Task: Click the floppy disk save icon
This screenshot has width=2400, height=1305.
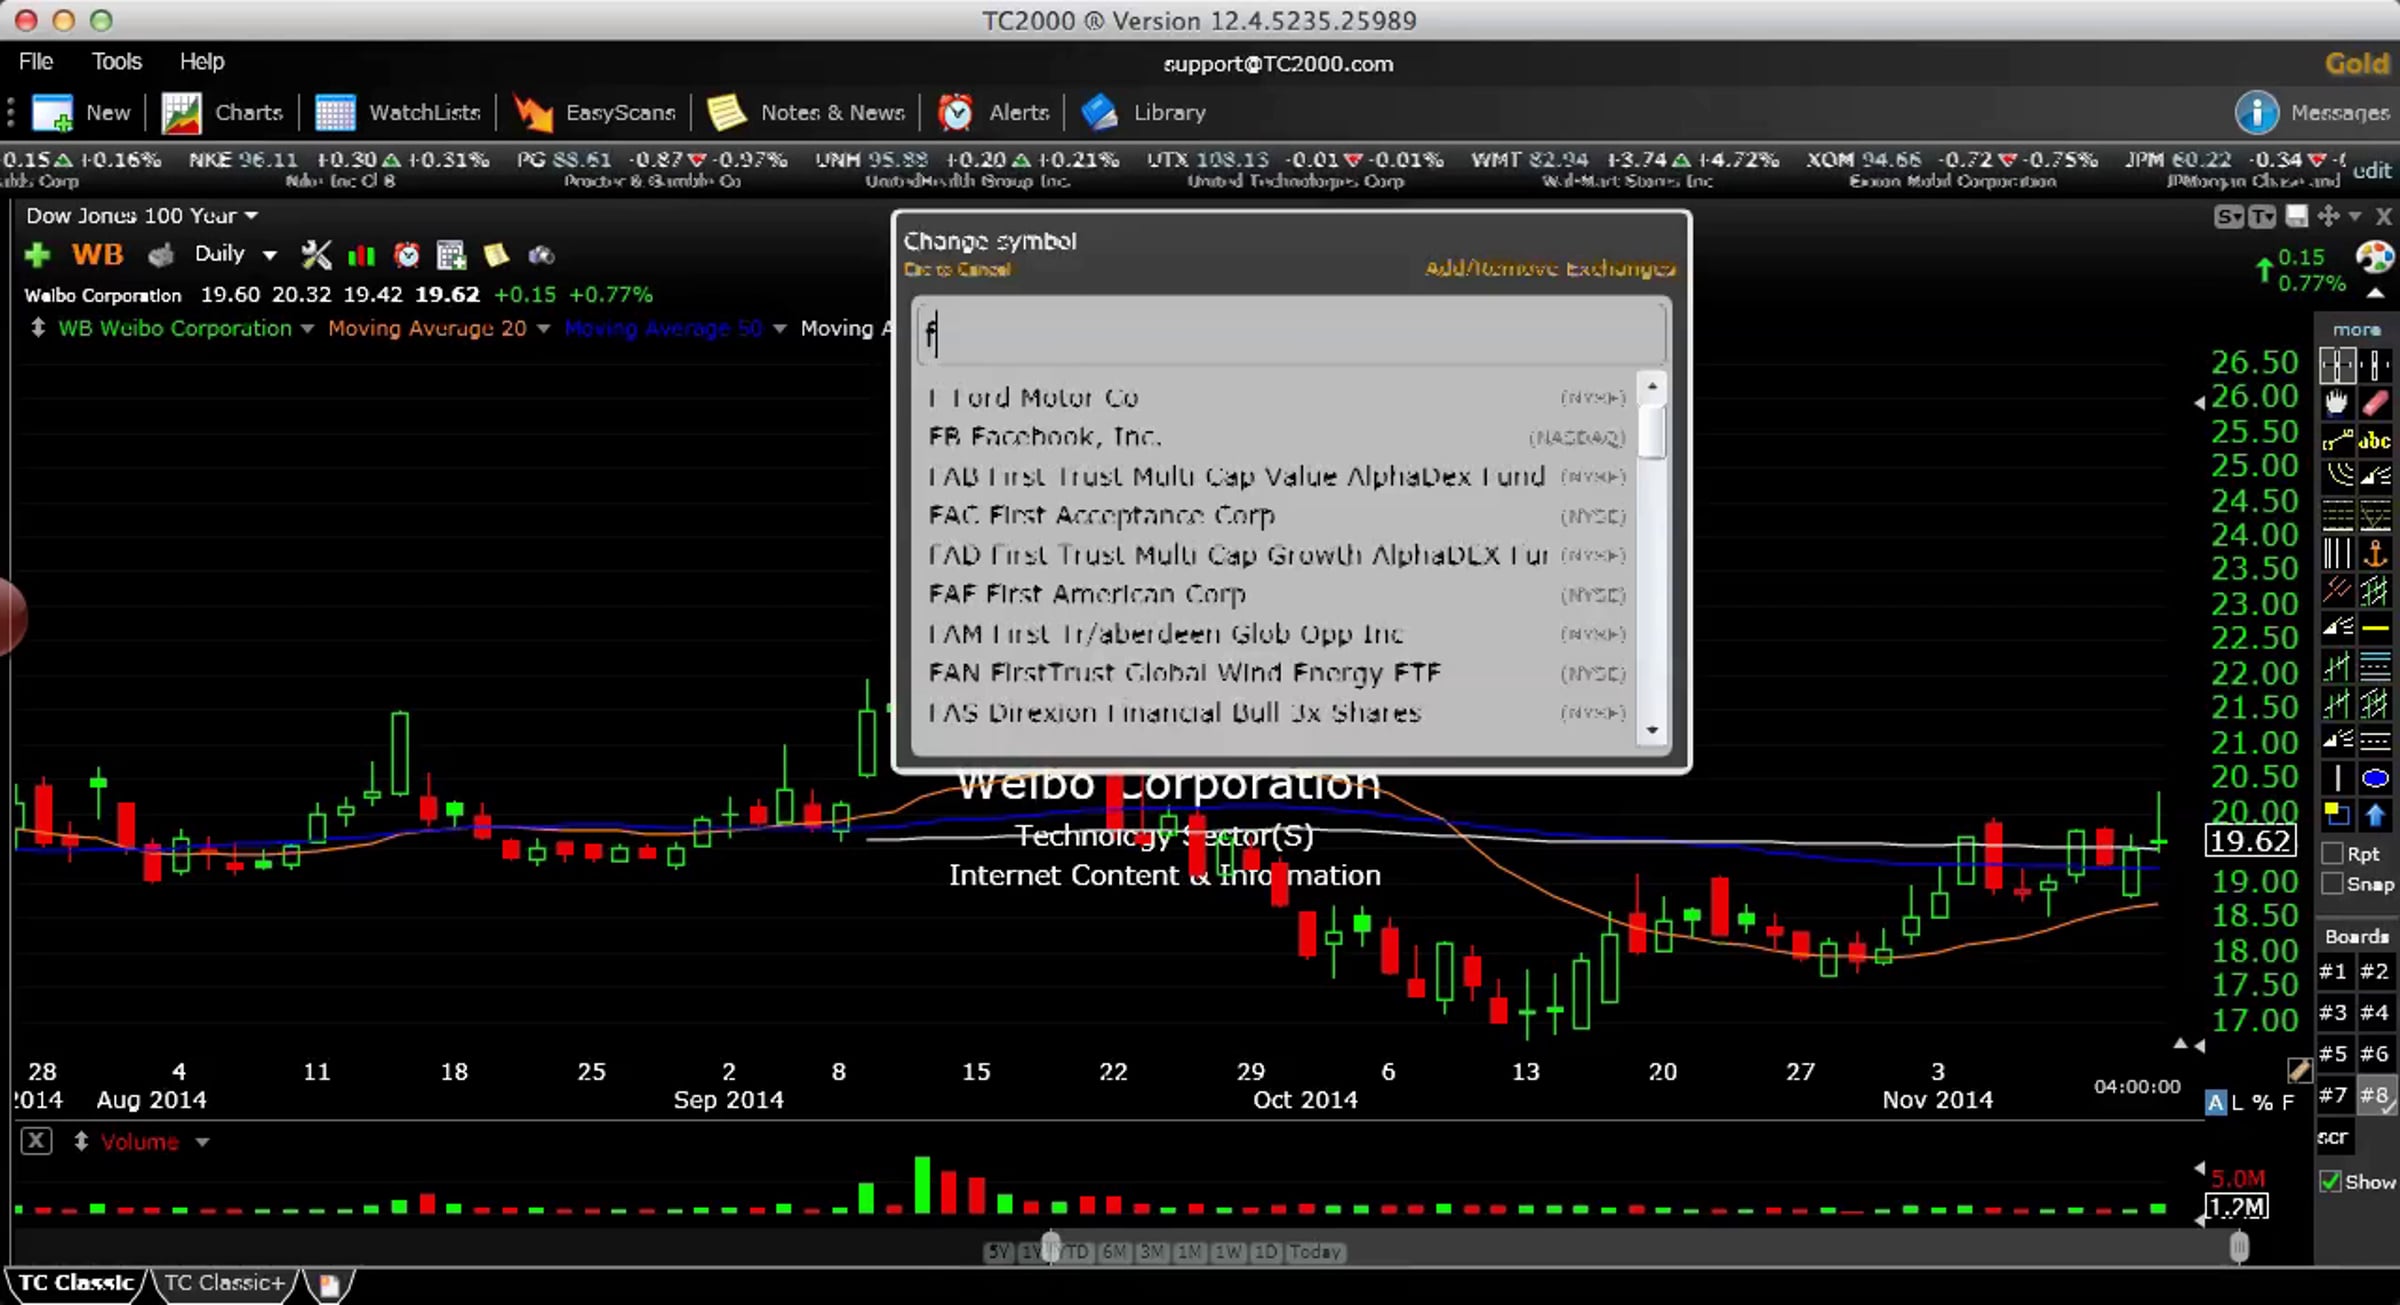Action: 2297,216
